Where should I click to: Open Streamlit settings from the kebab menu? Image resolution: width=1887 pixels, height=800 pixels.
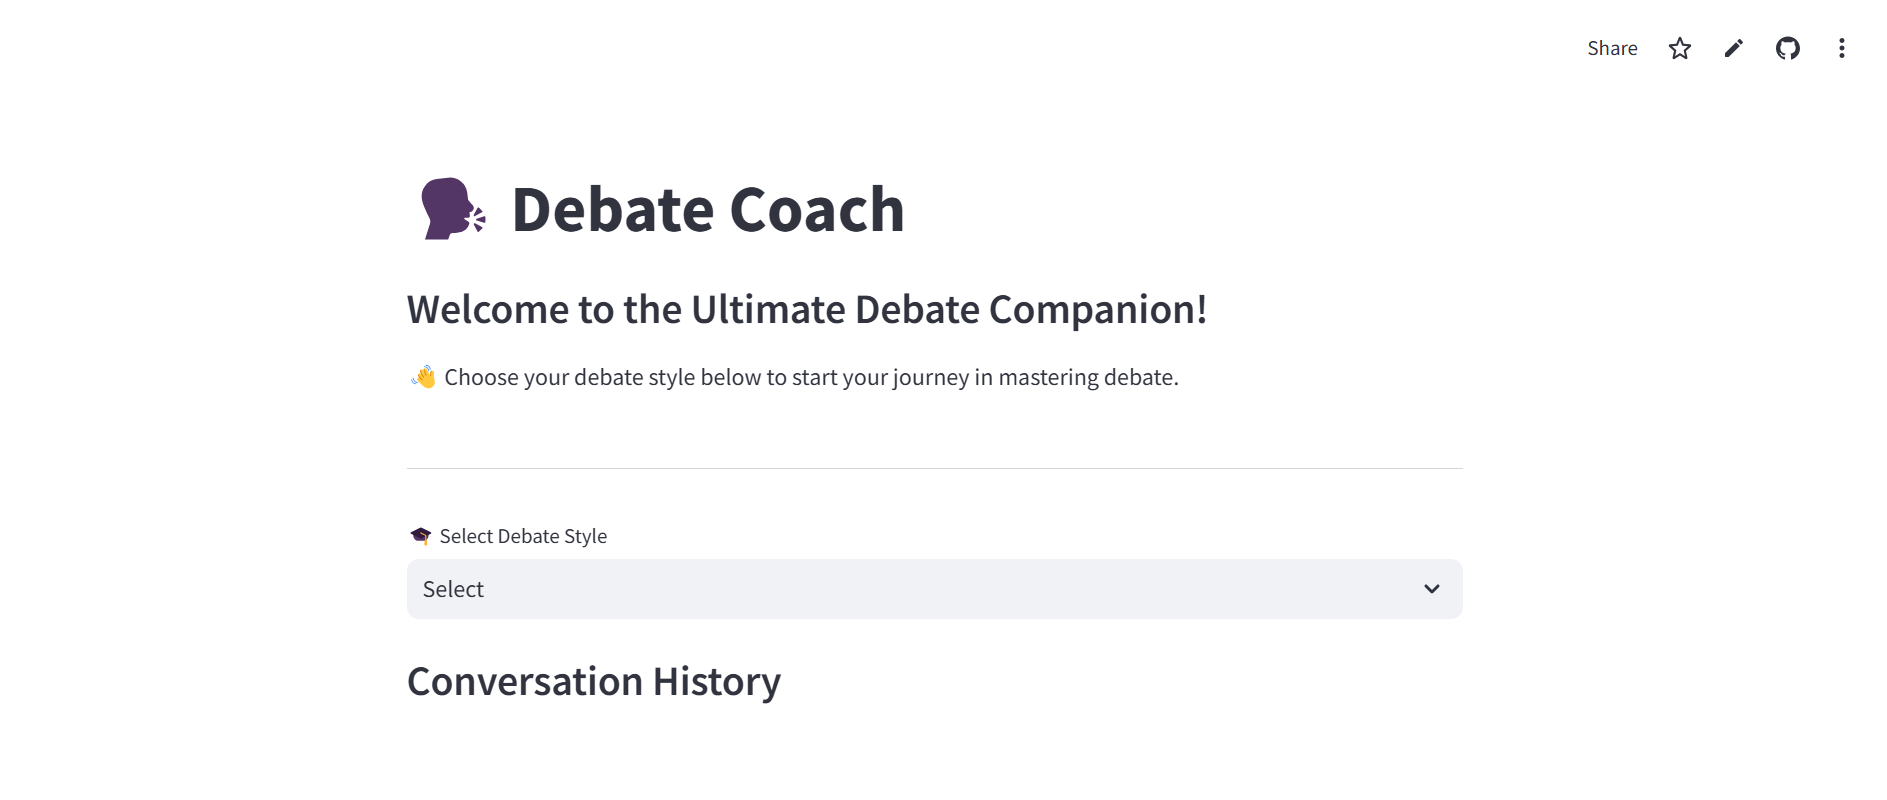pyautogui.click(x=1841, y=48)
